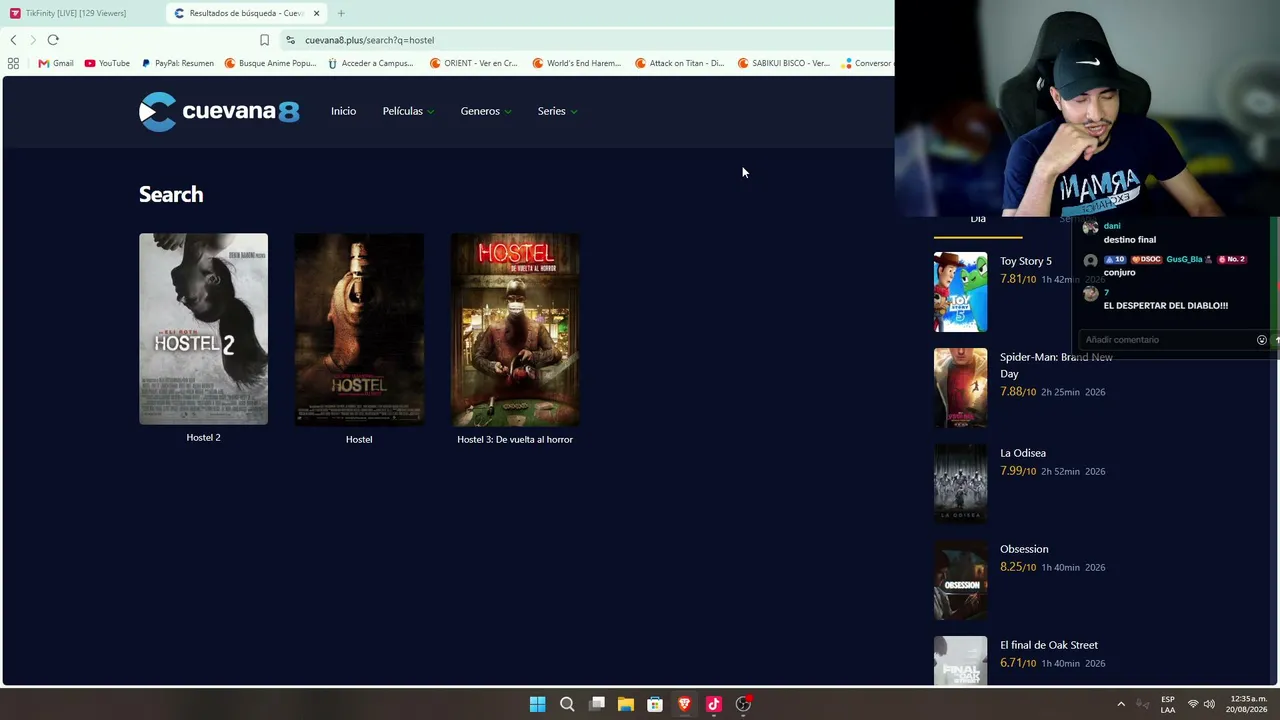
Task: Click GusG_Bla username in chat
Action: coord(1184,259)
